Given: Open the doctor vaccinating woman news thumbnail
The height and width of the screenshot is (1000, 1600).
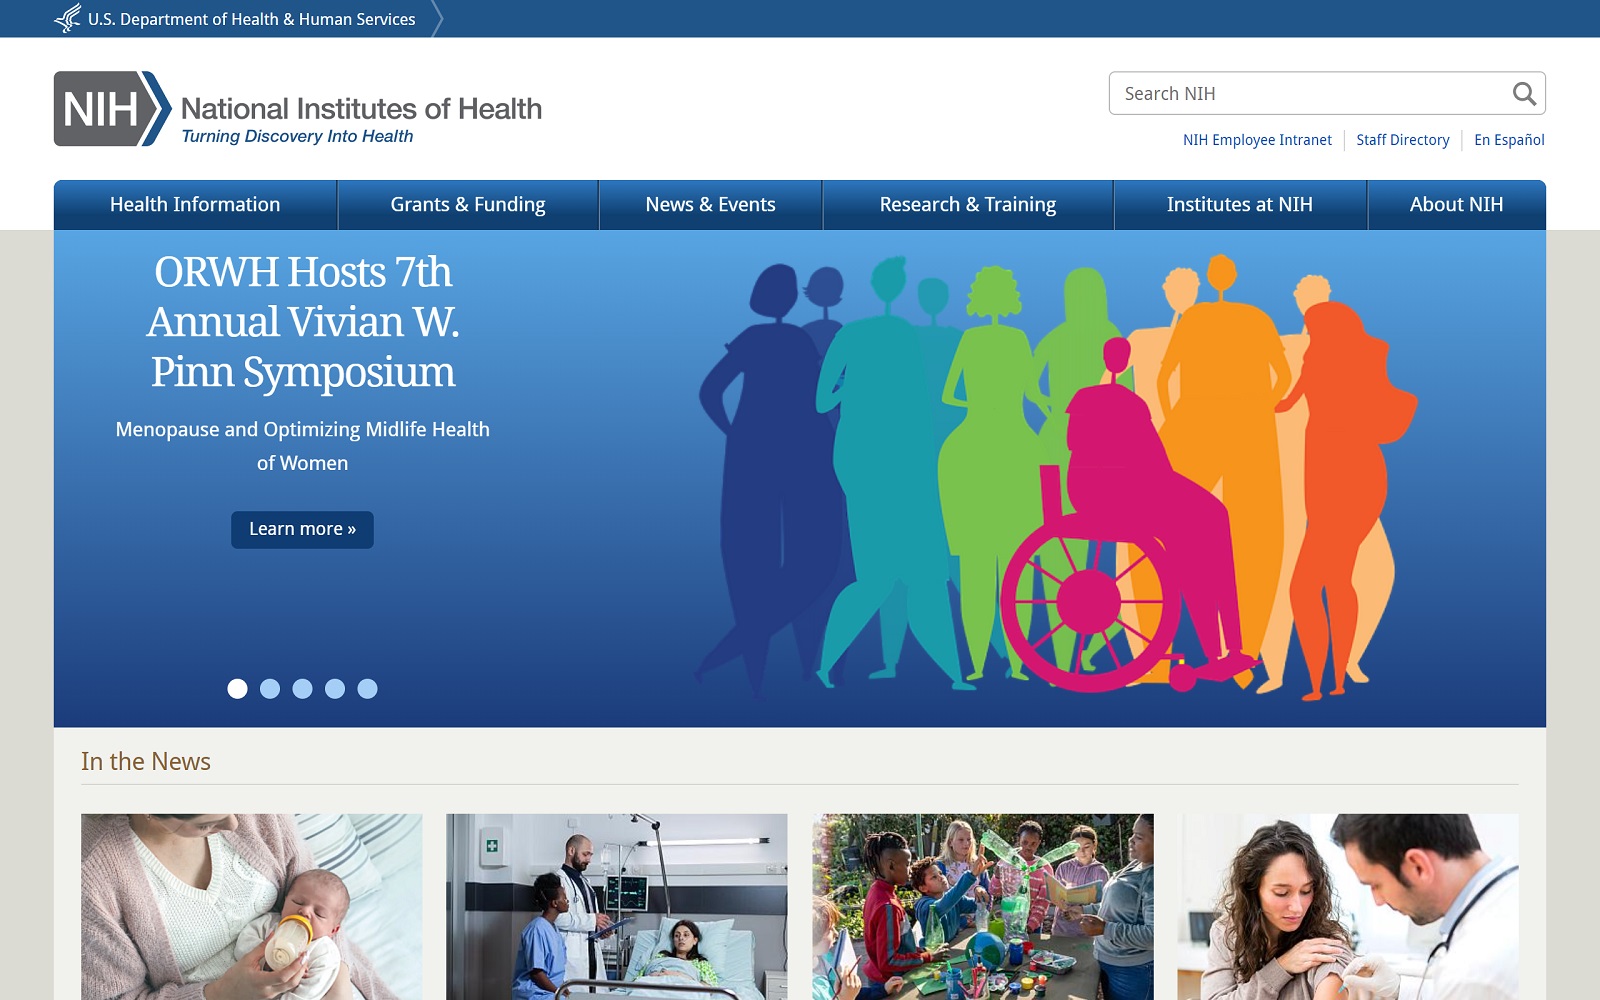Looking at the screenshot, I should click(1348, 907).
